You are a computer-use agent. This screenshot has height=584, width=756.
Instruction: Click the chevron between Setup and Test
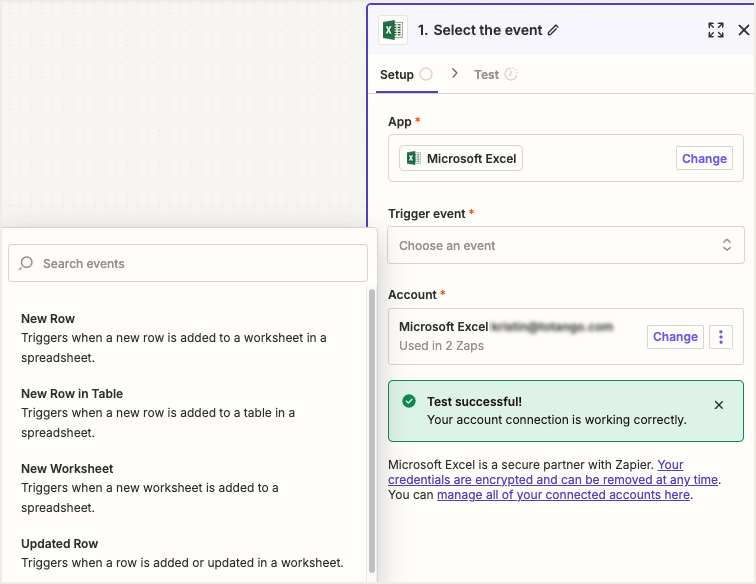pos(454,73)
